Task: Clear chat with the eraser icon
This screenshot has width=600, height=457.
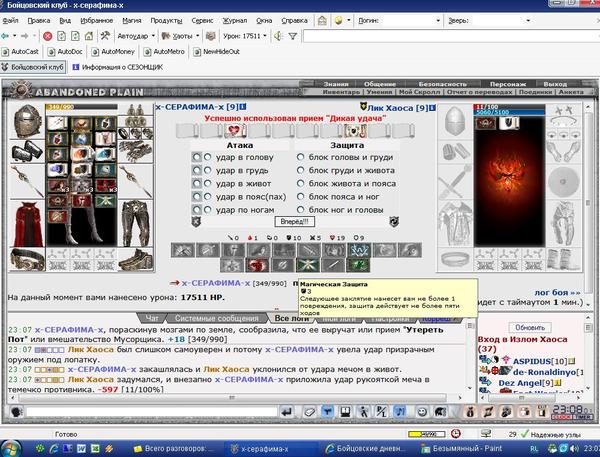Action: 309,412
